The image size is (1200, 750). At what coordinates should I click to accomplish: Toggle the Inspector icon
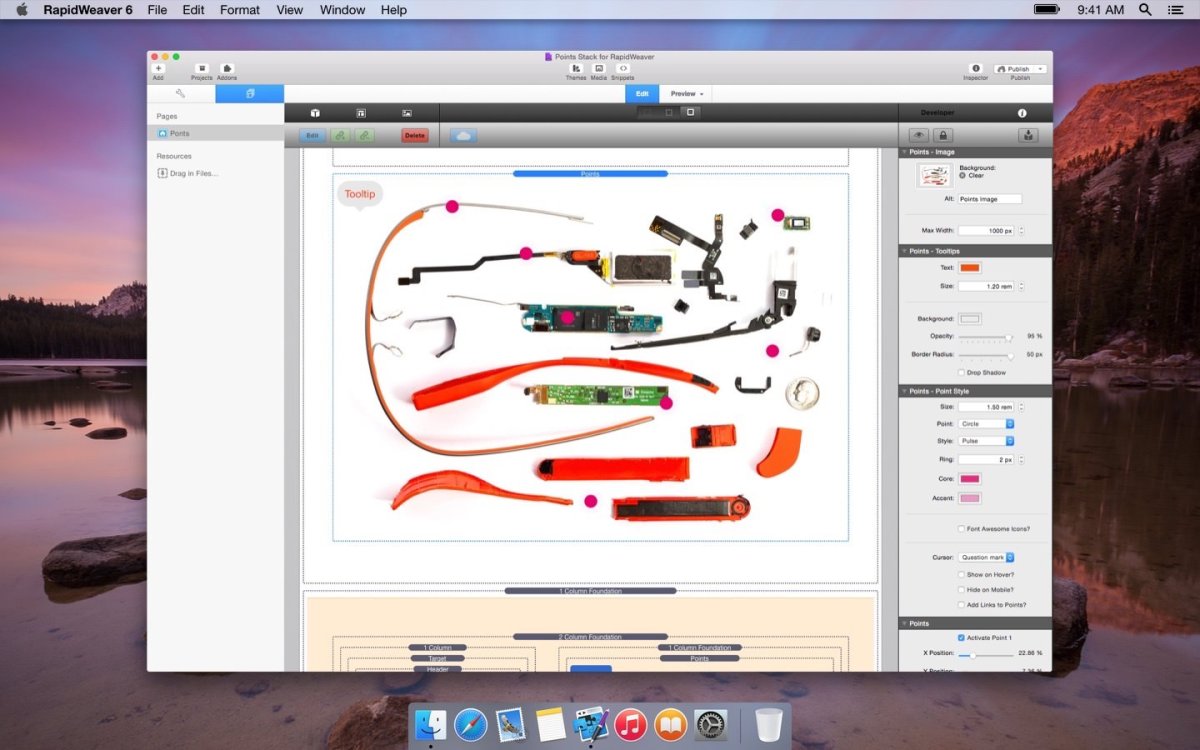click(x=976, y=68)
